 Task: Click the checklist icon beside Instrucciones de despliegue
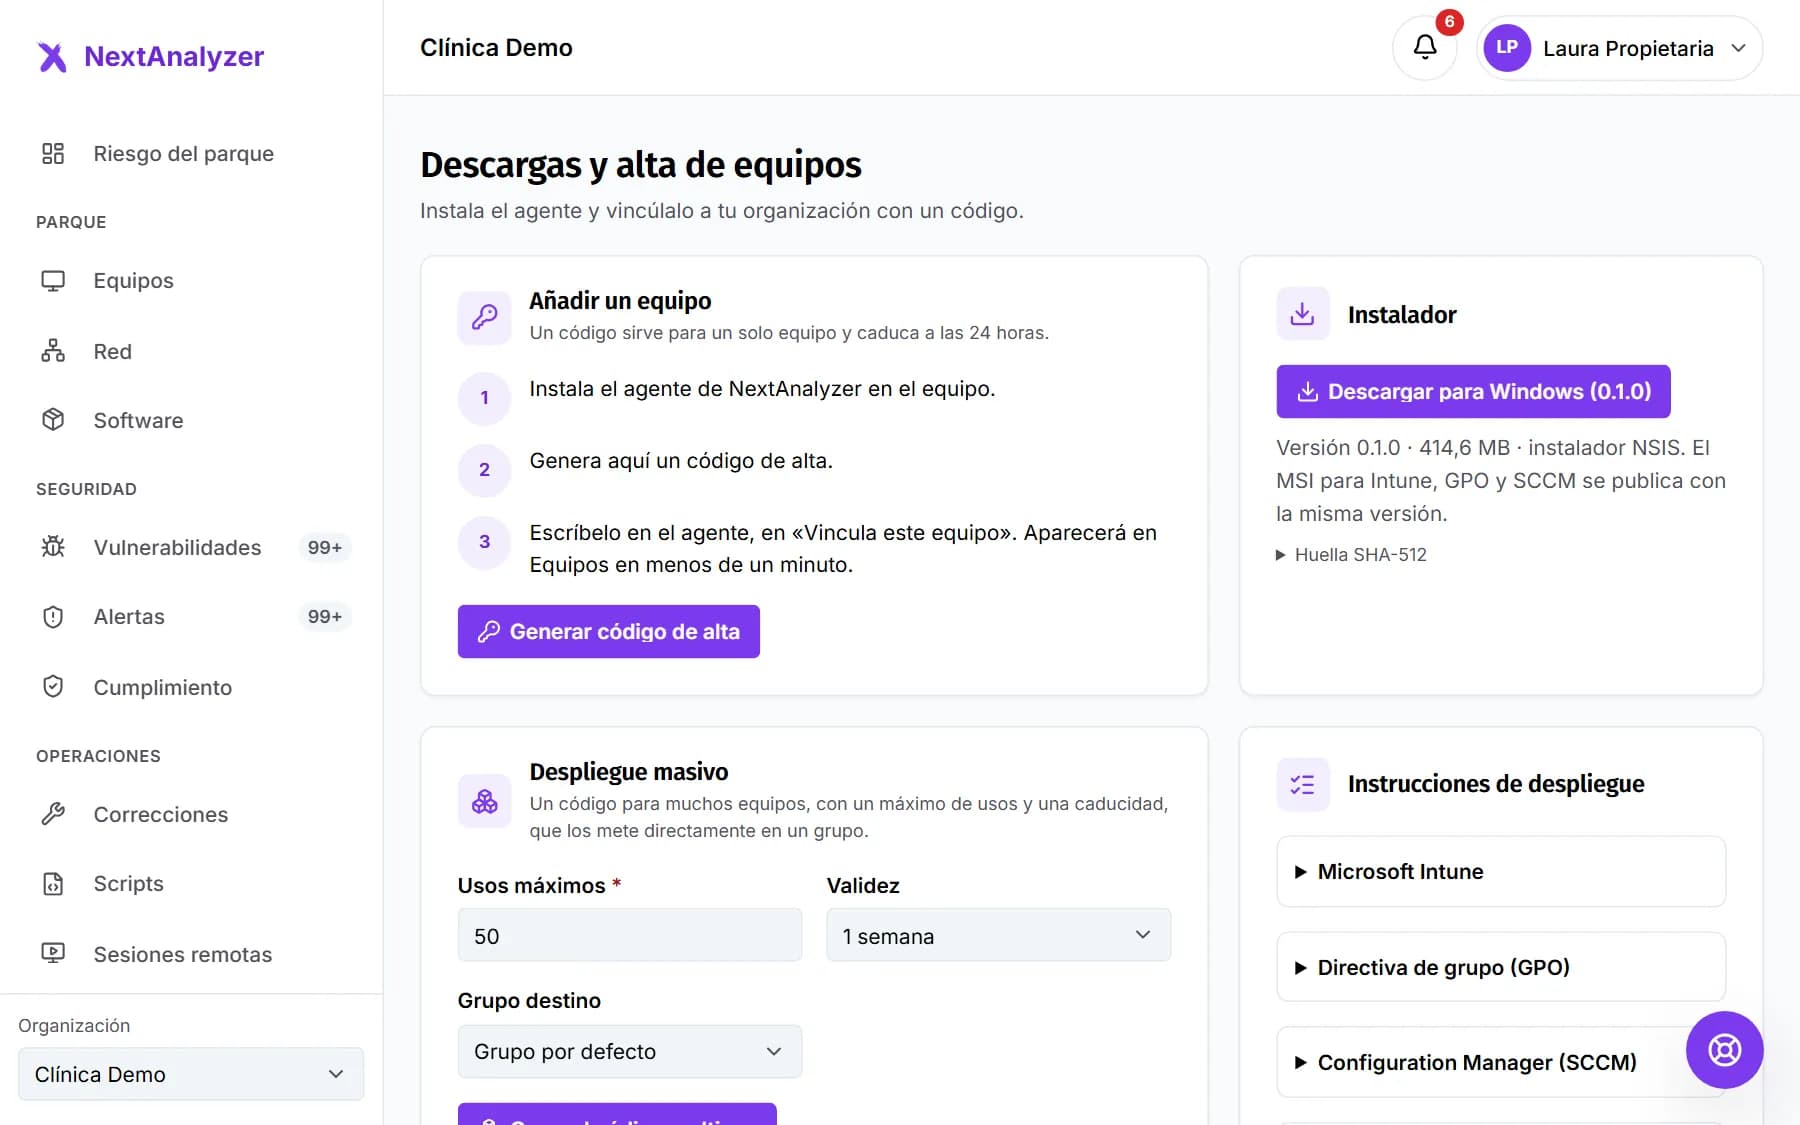click(1303, 784)
